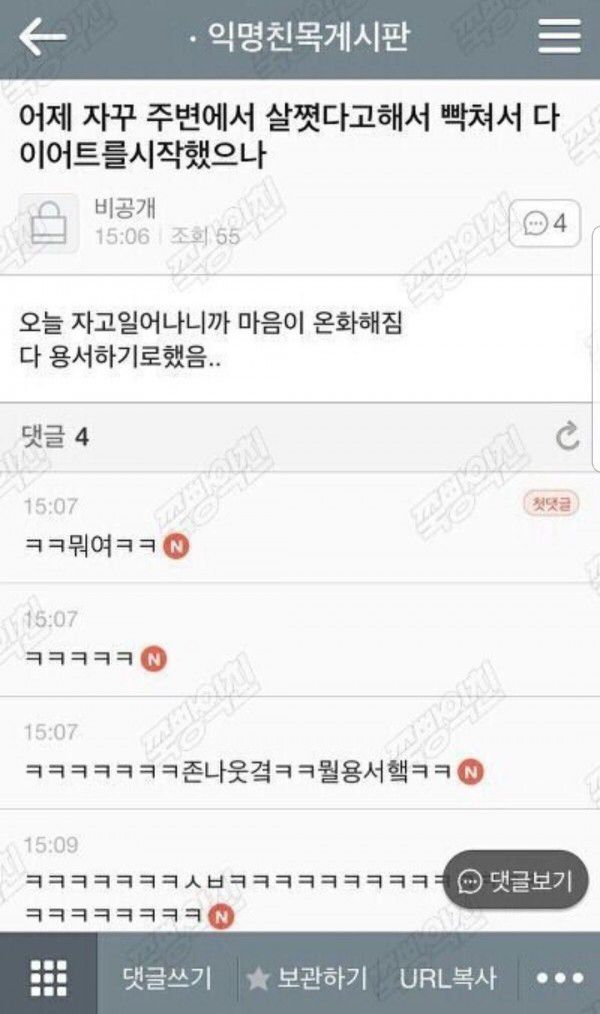Click the N badge on the last comment
The image size is (600, 1014).
221,916
